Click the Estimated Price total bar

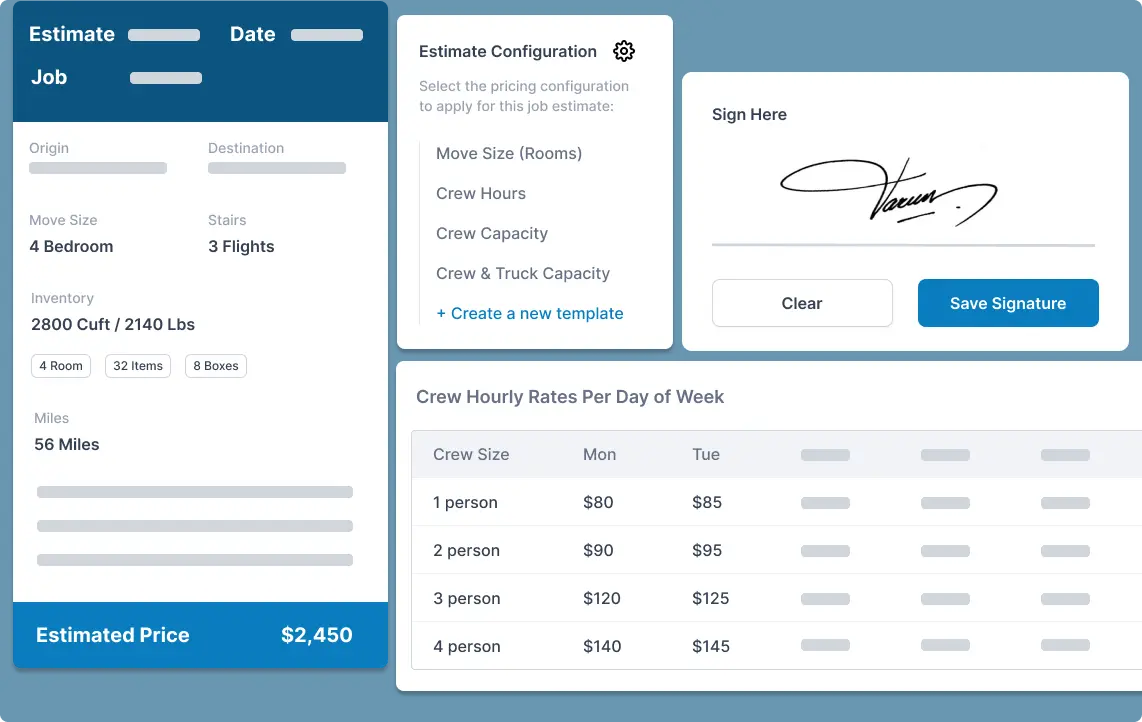pos(200,635)
